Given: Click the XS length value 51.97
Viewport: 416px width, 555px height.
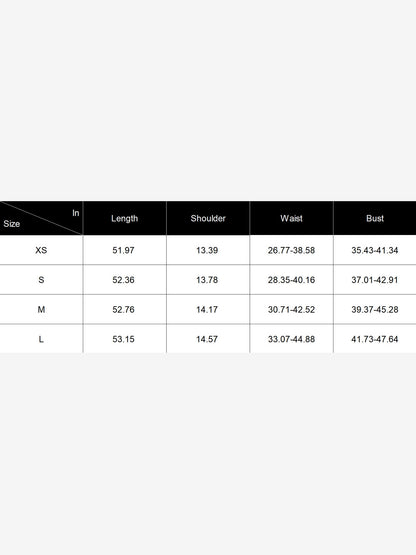Looking at the screenshot, I should click(x=123, y=250).
